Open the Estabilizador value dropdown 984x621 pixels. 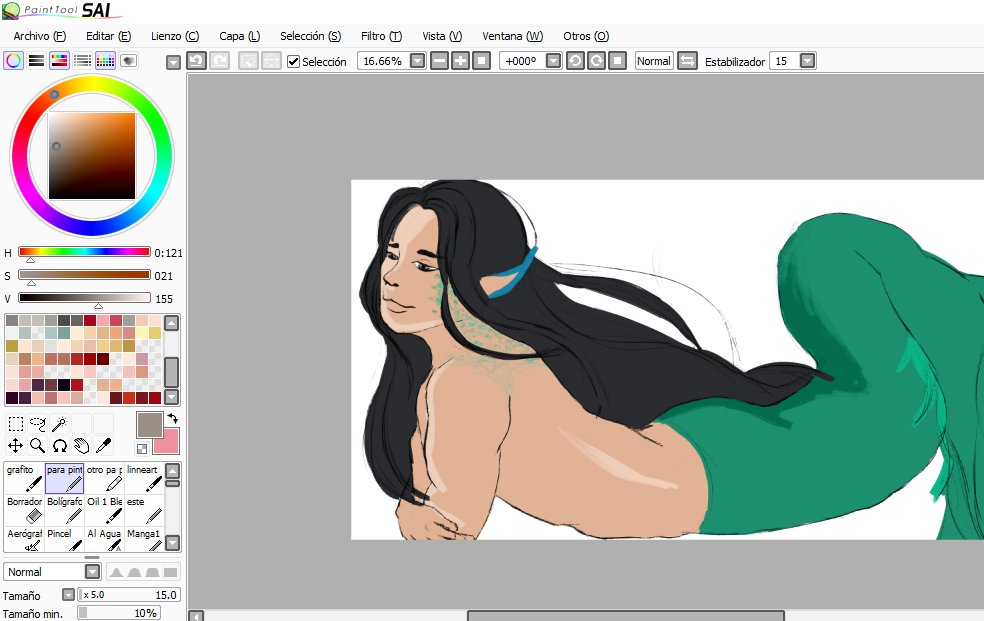click(808, 61)
